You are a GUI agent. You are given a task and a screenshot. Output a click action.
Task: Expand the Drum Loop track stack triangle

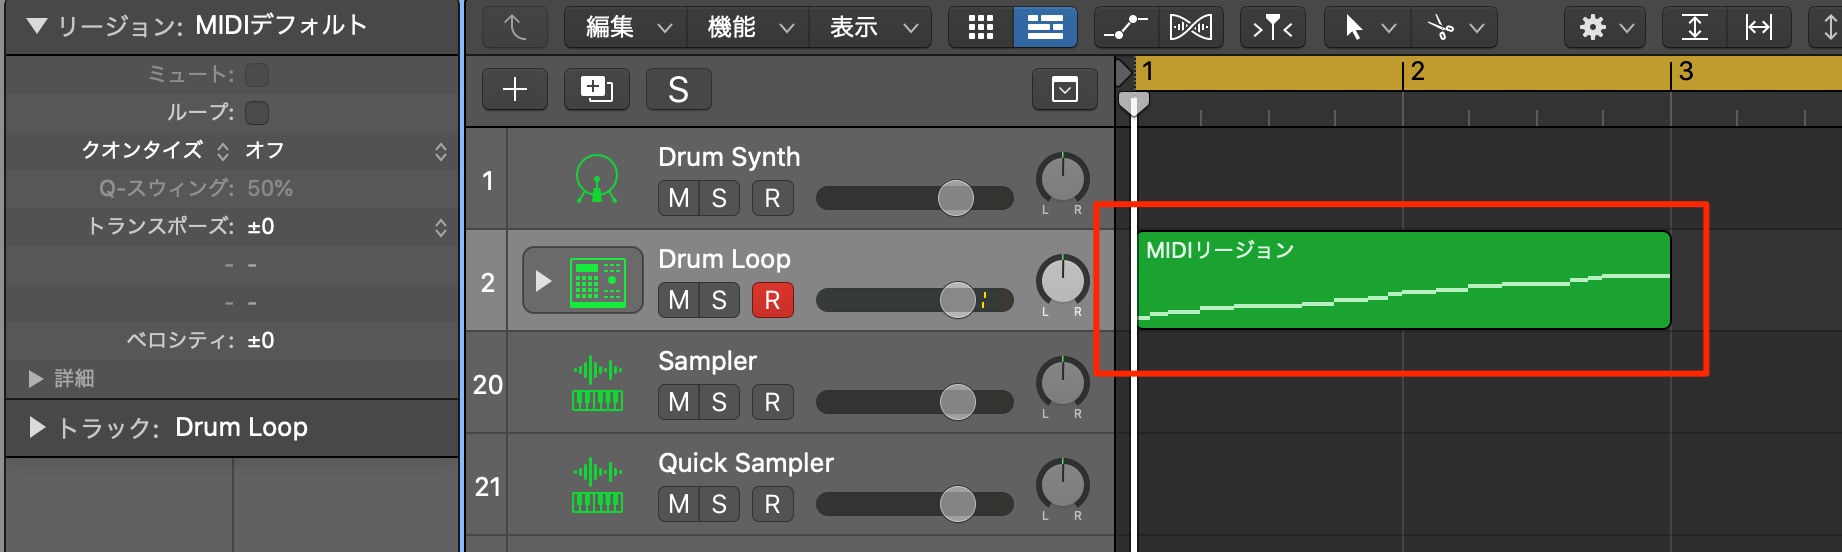(543, 280)
